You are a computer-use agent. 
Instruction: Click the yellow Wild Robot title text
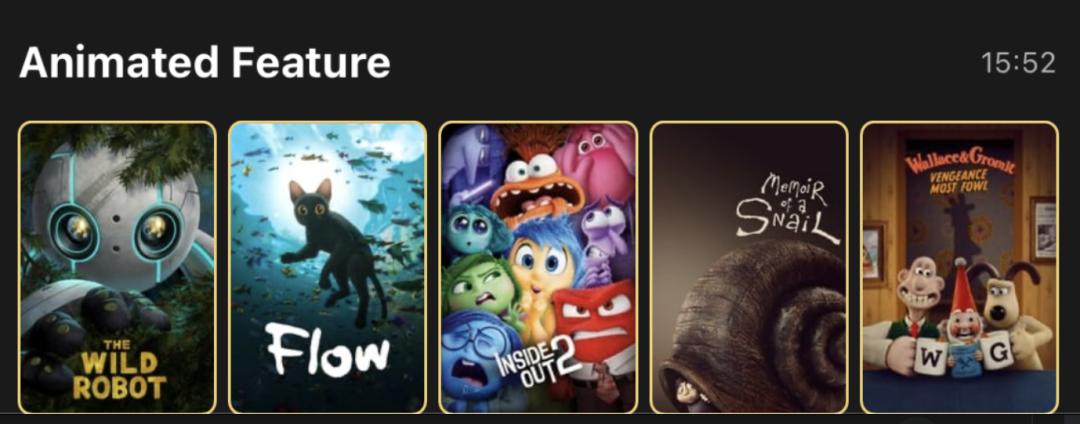point(120,369)
